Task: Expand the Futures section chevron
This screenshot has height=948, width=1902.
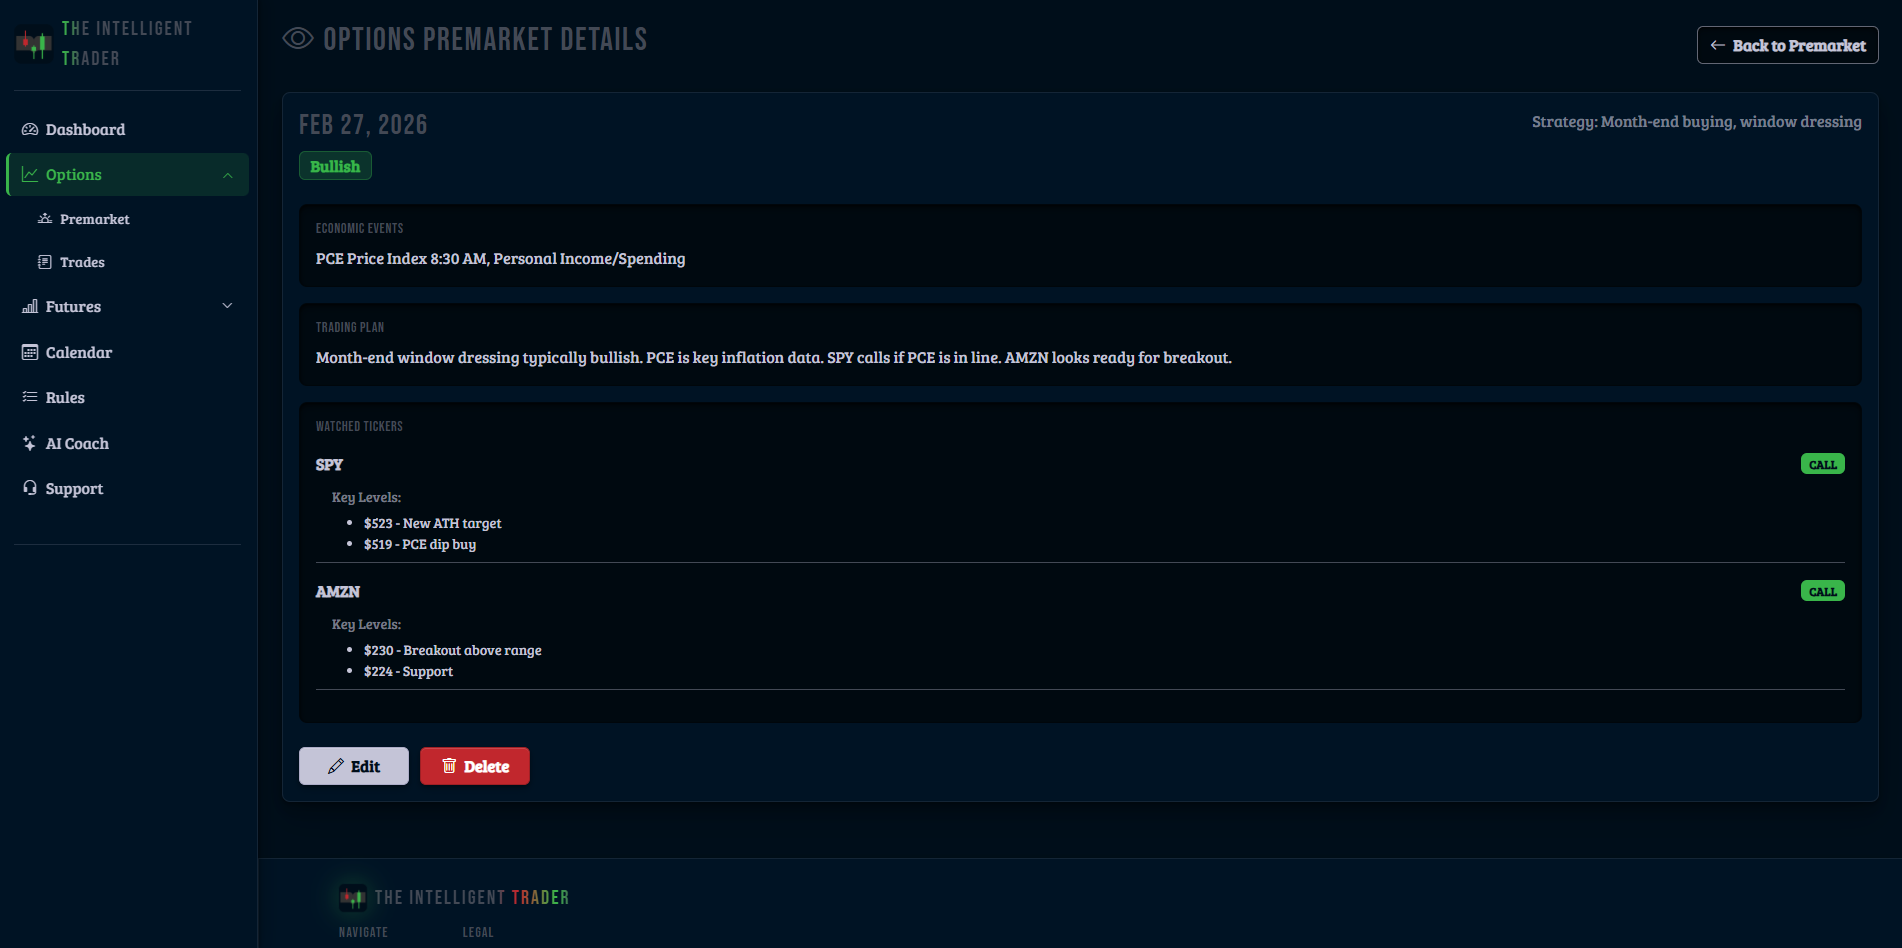Action: coord(228,306)
